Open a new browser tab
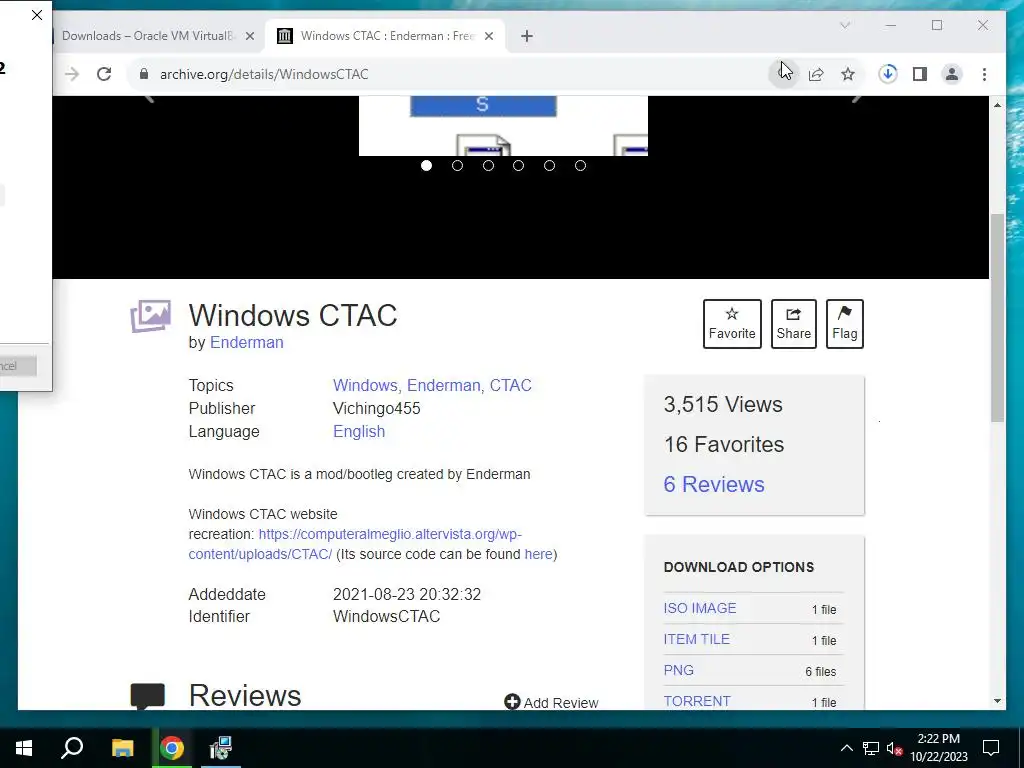This screenshot has width=1024, height=768. (527, 36)
